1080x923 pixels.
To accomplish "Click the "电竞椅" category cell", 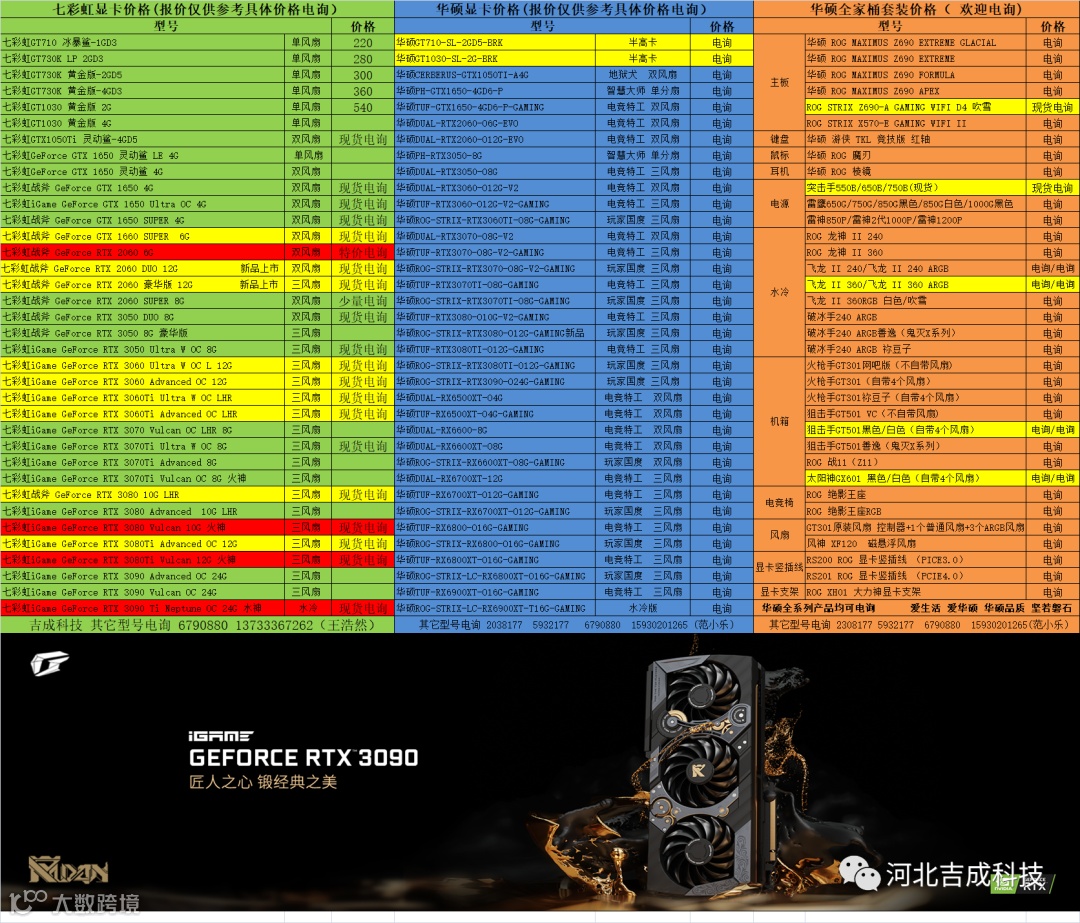I will 780,503.
